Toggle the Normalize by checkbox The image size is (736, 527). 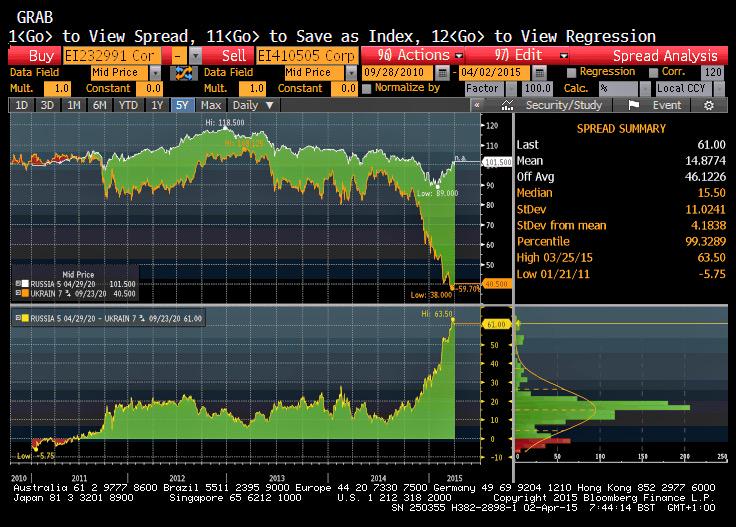(x=367, y=88)
